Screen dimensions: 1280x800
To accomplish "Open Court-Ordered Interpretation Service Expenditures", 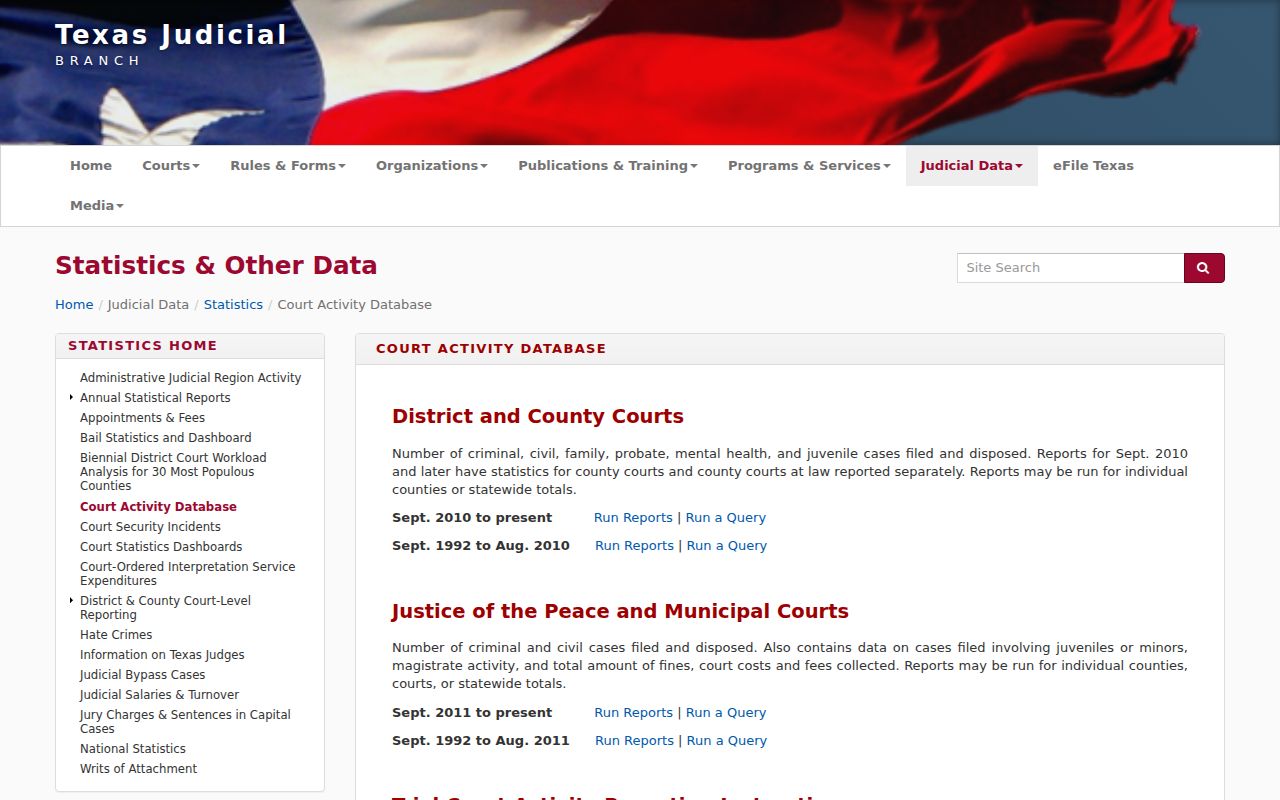I will [x=188, y=574].
